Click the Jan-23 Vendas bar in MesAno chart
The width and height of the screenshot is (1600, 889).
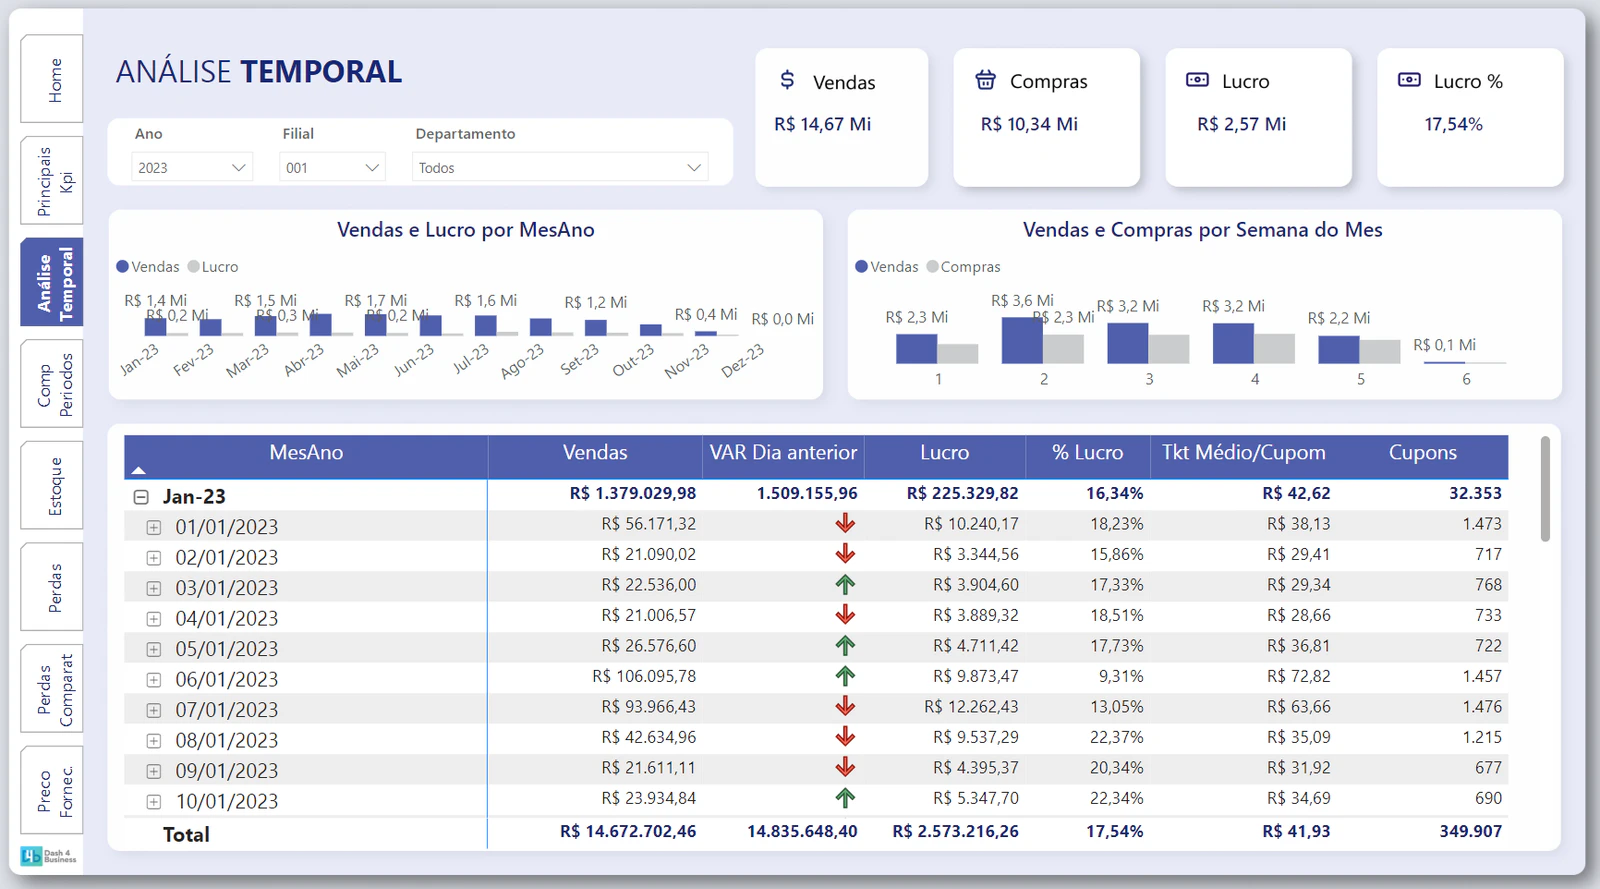pyautogui.click(x=156, y=325)
